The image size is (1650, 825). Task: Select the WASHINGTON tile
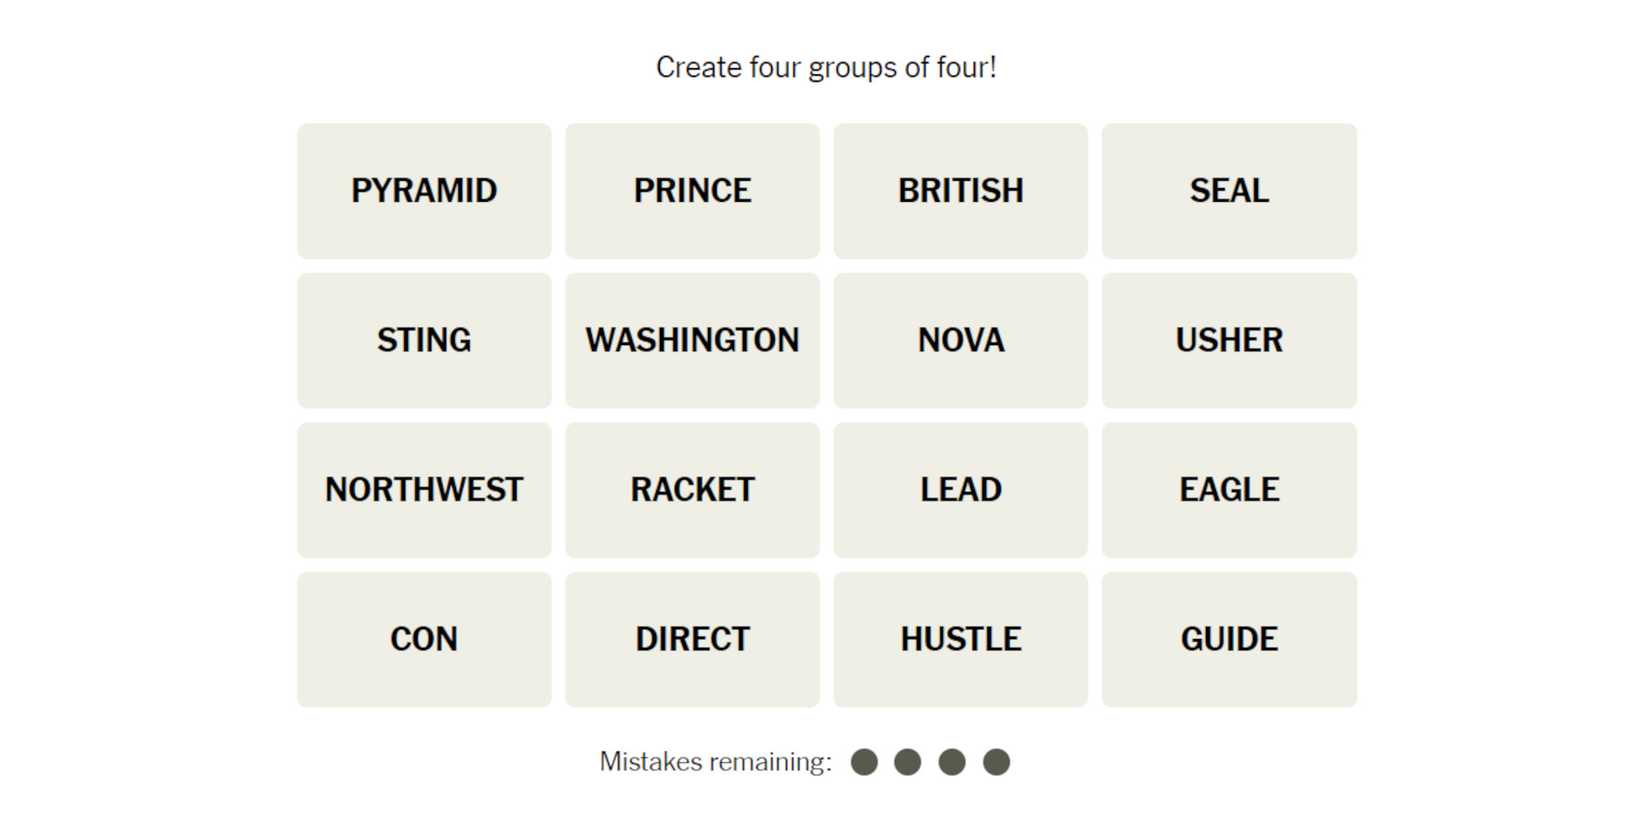coord(692,340)
